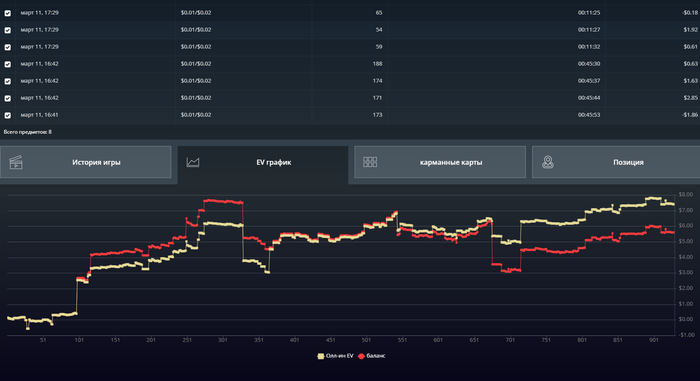Select the result value $1.92
The height and width of the screenshot is (381, 700).
point(691,30)
